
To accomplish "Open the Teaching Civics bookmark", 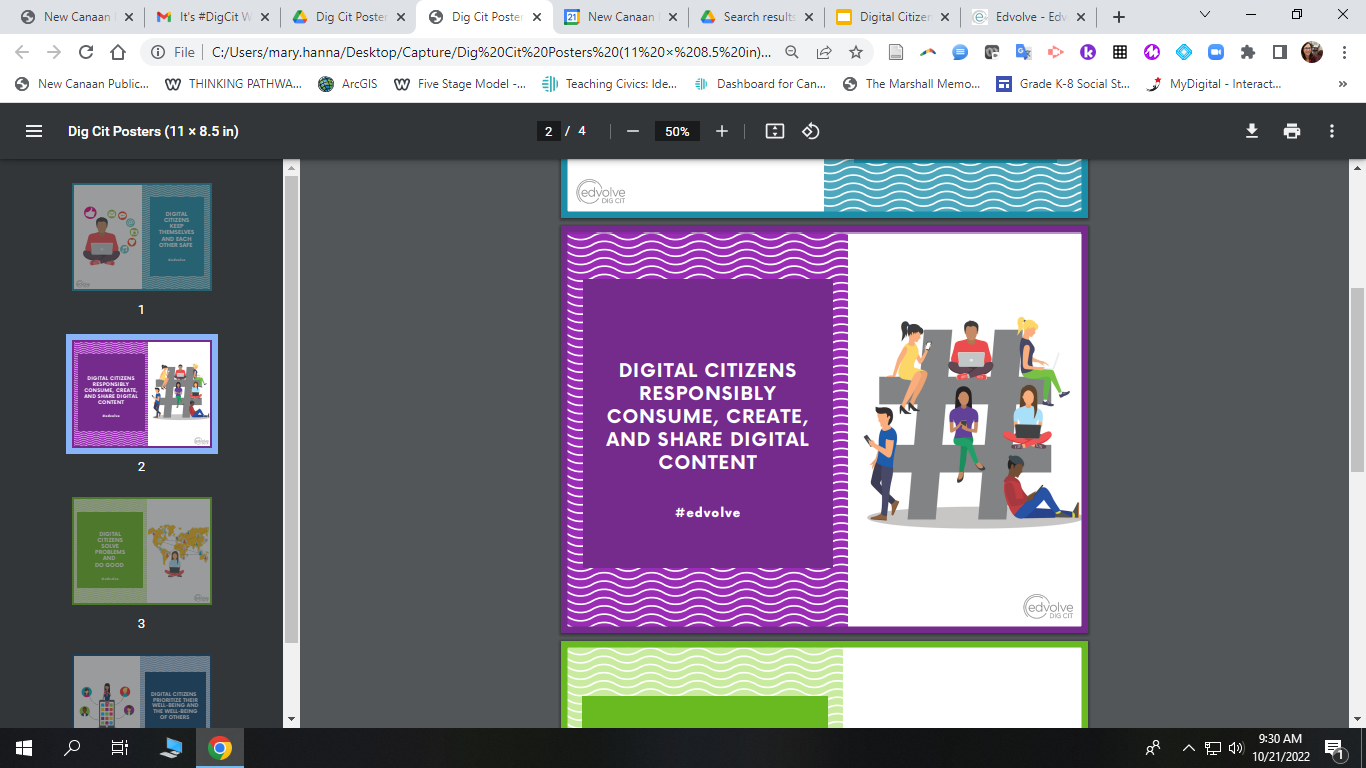I will point(611,84).
